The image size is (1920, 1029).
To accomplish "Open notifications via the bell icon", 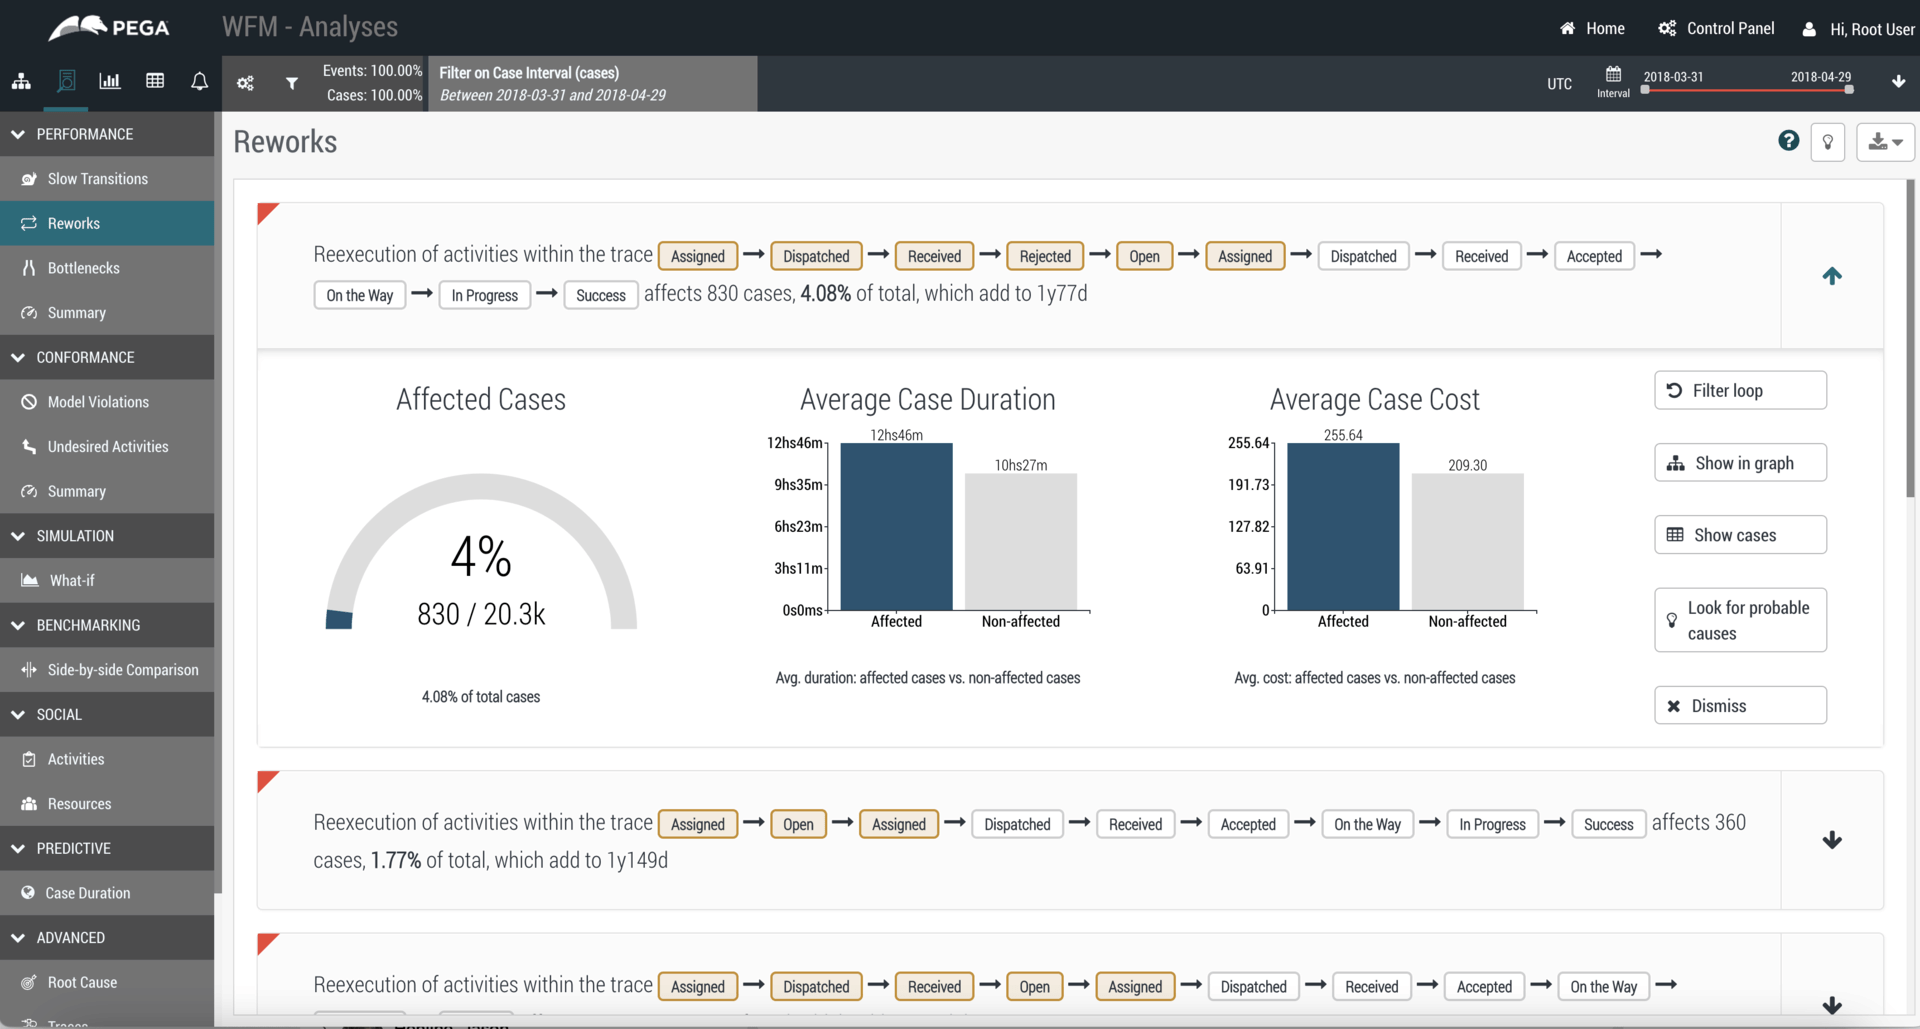I will click(199, 82).
